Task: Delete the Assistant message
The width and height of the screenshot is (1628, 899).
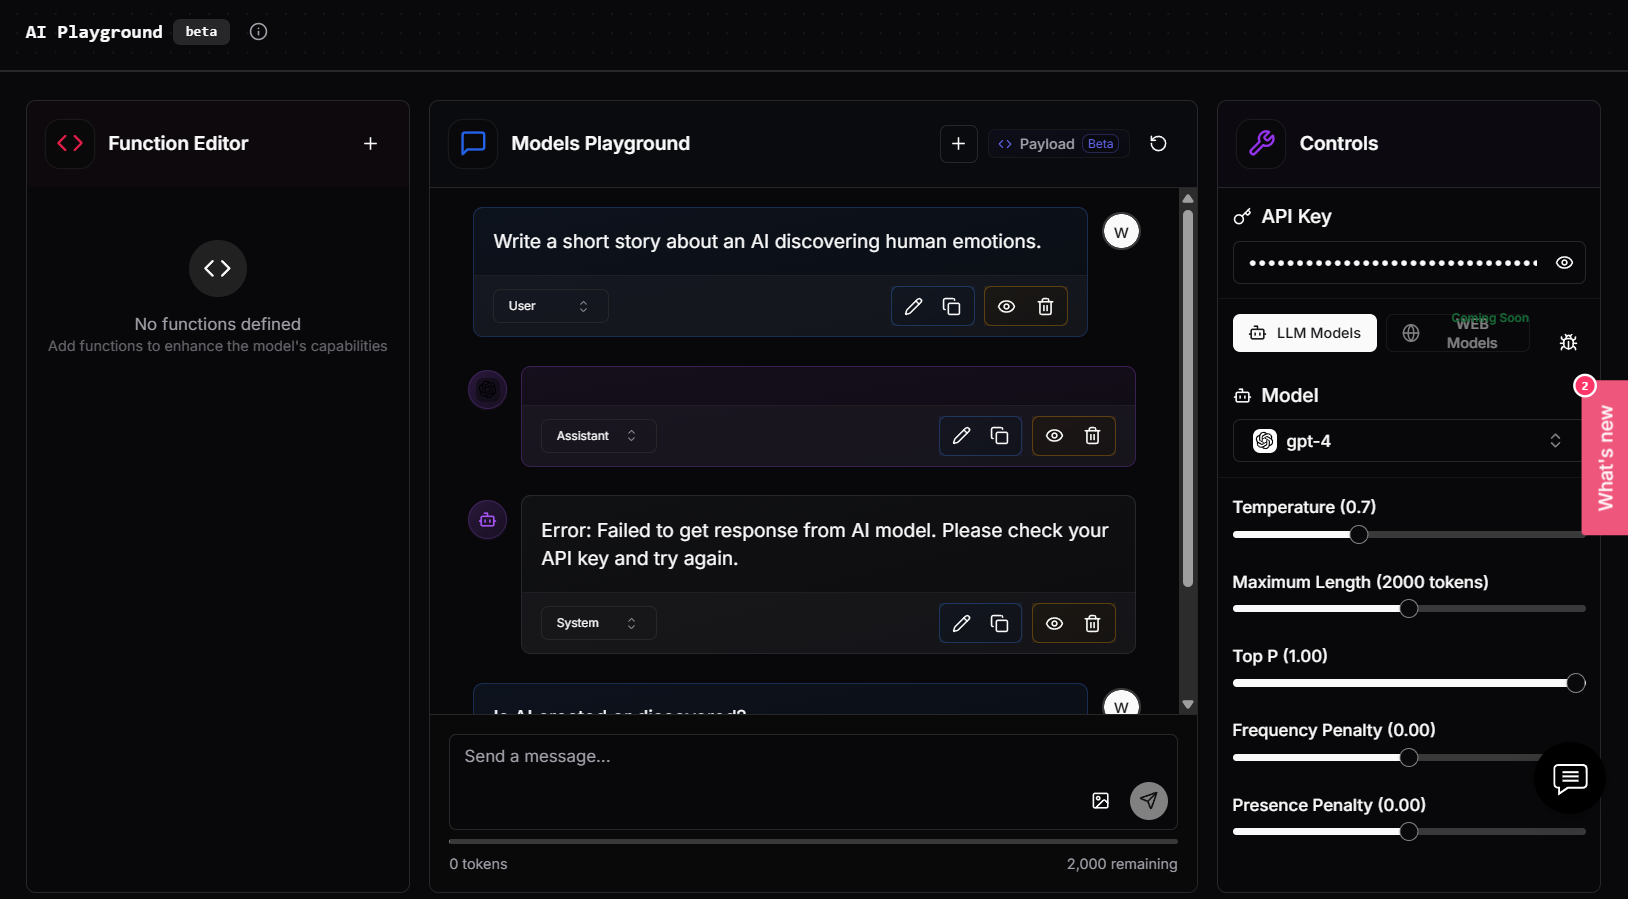Action: click(1093, 436)
